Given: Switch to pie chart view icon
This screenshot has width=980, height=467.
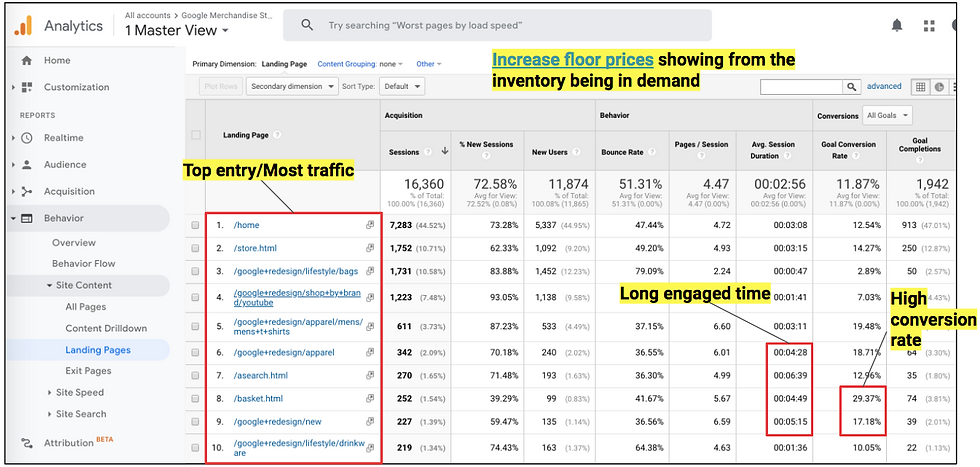Looking at the screenshot, I should click(939, 87).
